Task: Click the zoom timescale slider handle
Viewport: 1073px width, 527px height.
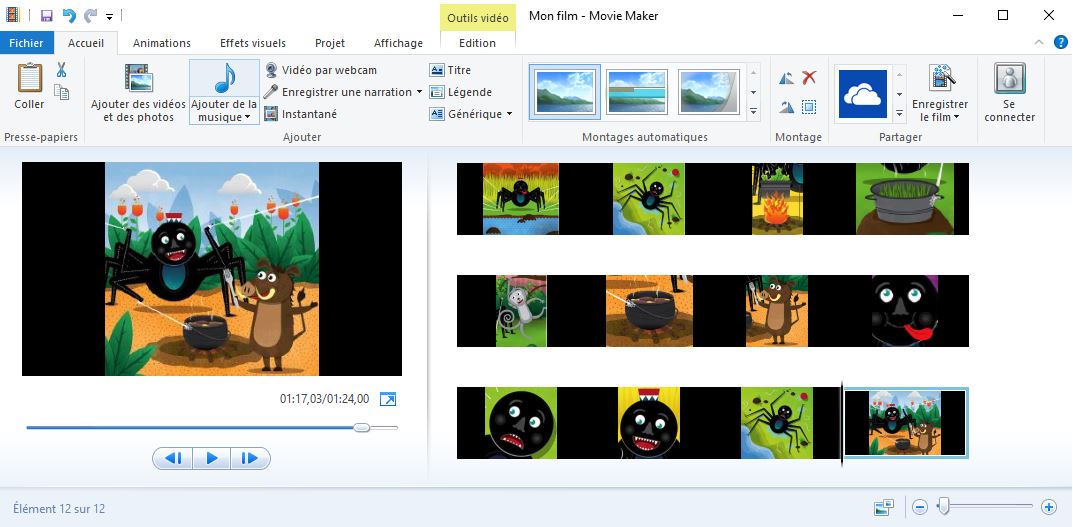Action: click(x=944, y=506)
